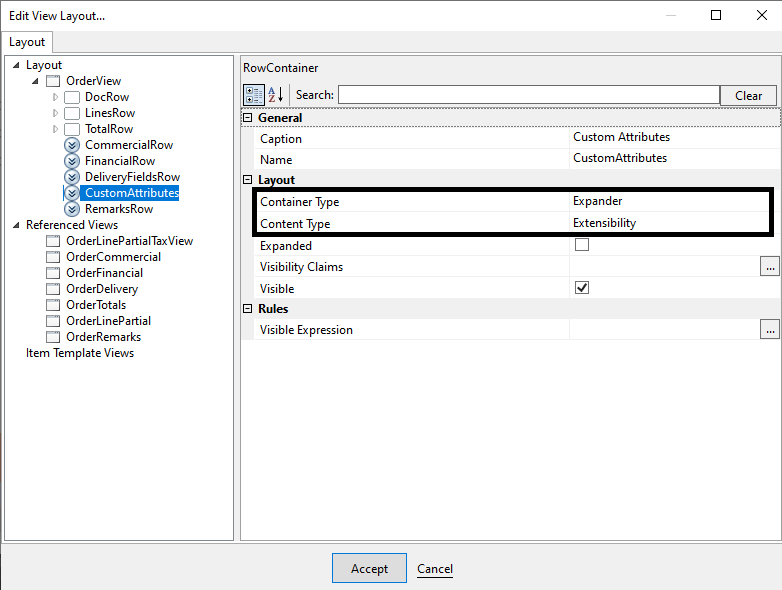The image size is (782, 590).
Task: Click the CommercialRow expander icon
Action: (72, 145)
